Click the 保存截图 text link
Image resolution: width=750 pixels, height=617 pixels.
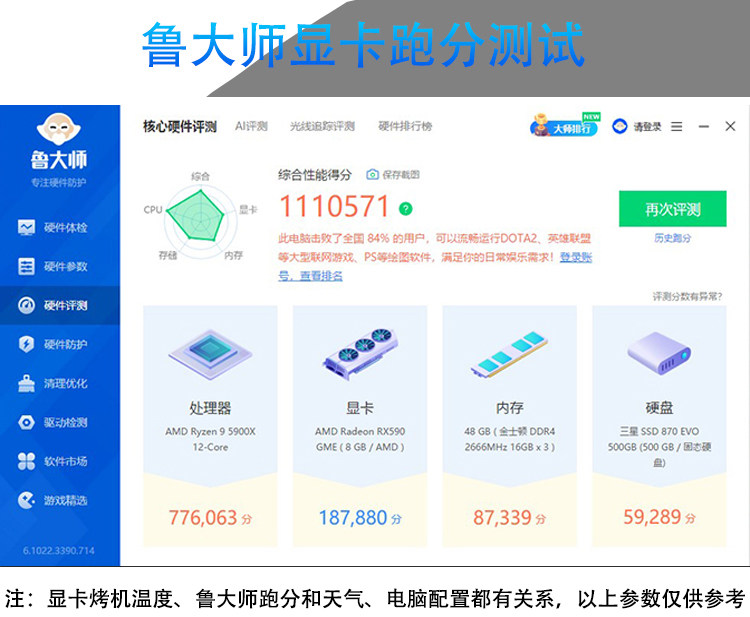tap(401, 175)
